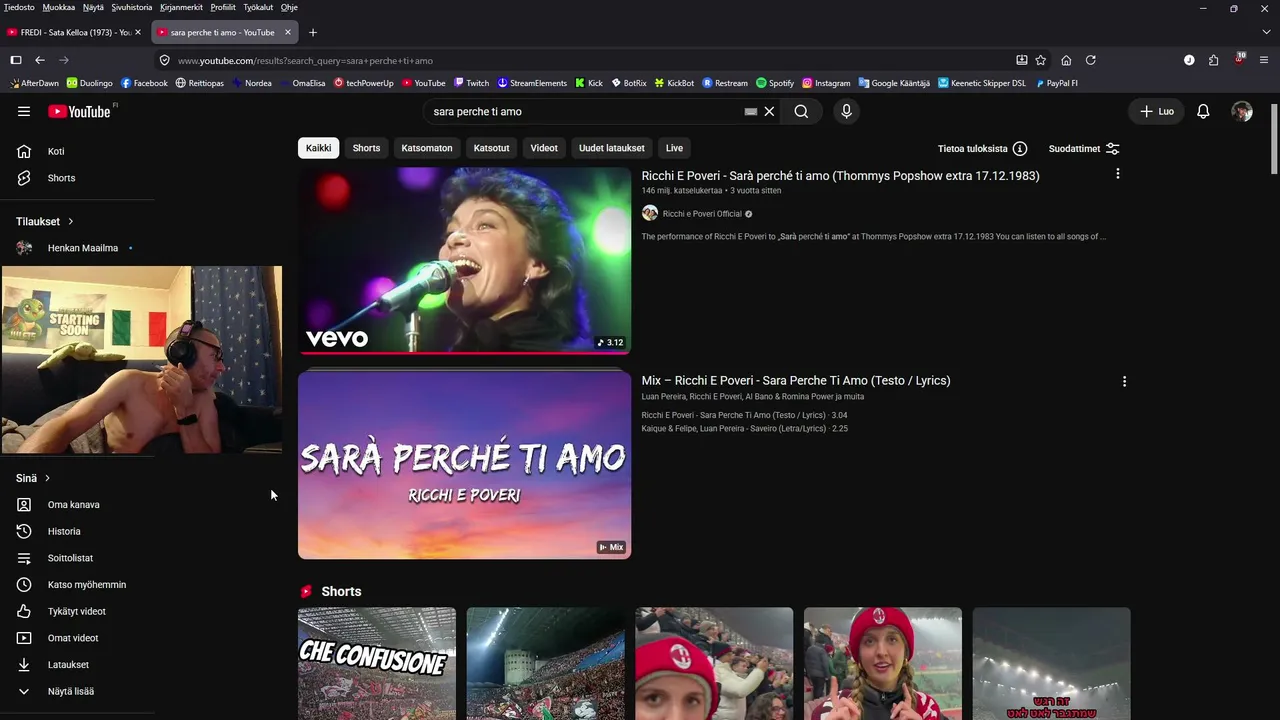
Task: Open the Suodattimet filters panel
Action: coord(1084,148)
